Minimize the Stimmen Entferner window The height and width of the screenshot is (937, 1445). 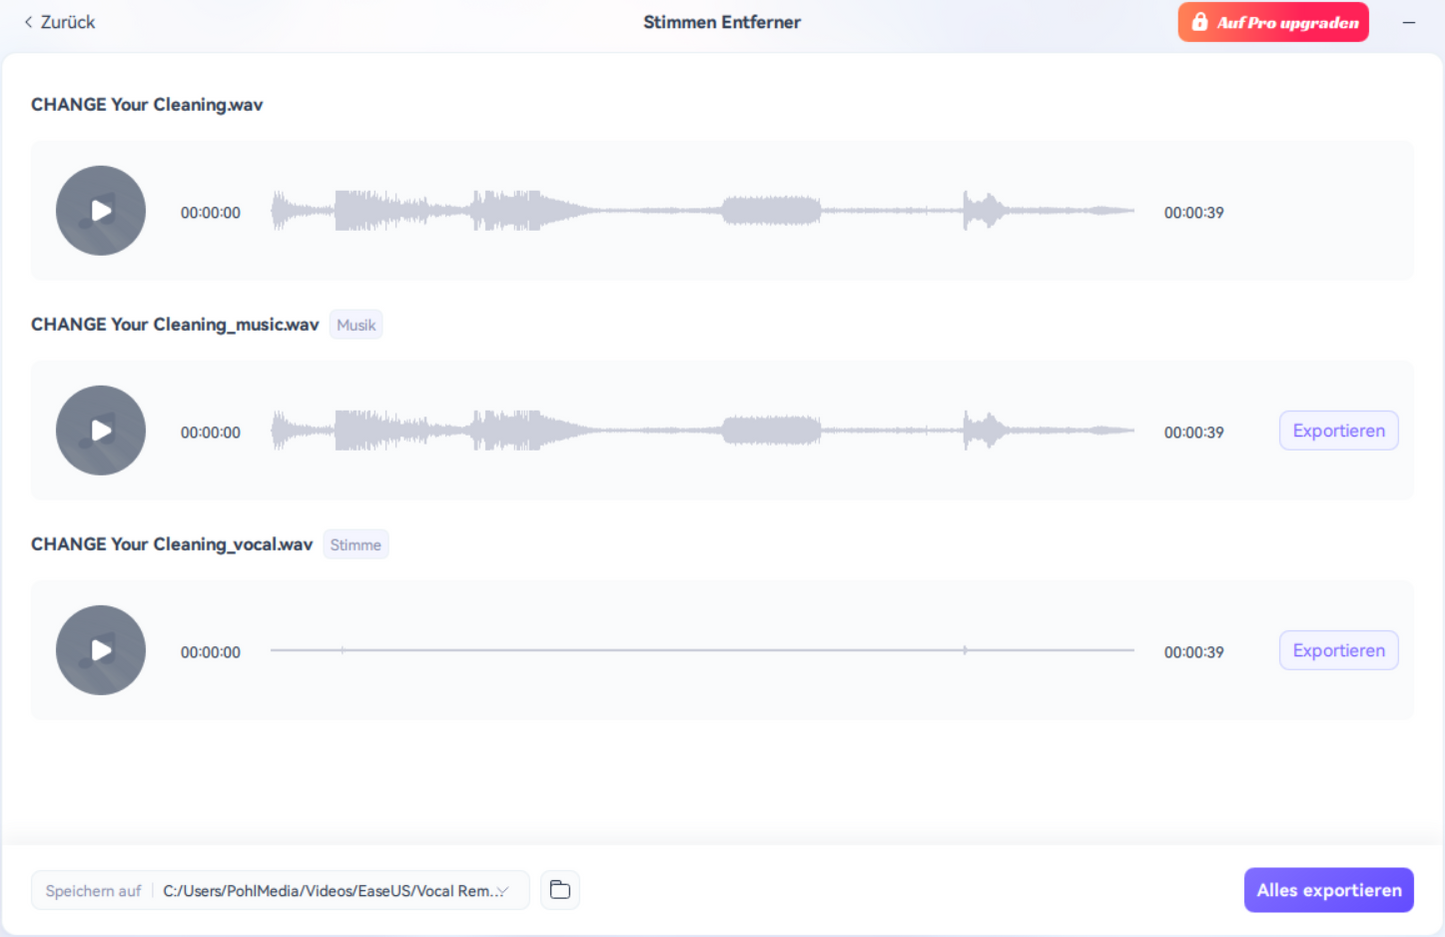point(1409,22)
